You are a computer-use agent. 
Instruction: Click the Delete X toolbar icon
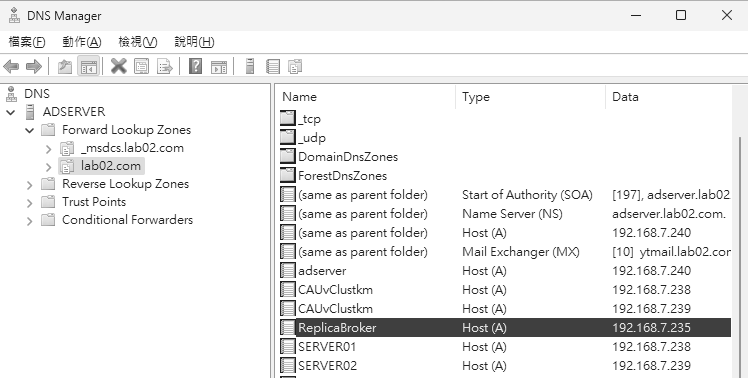[x=118, y=66]
